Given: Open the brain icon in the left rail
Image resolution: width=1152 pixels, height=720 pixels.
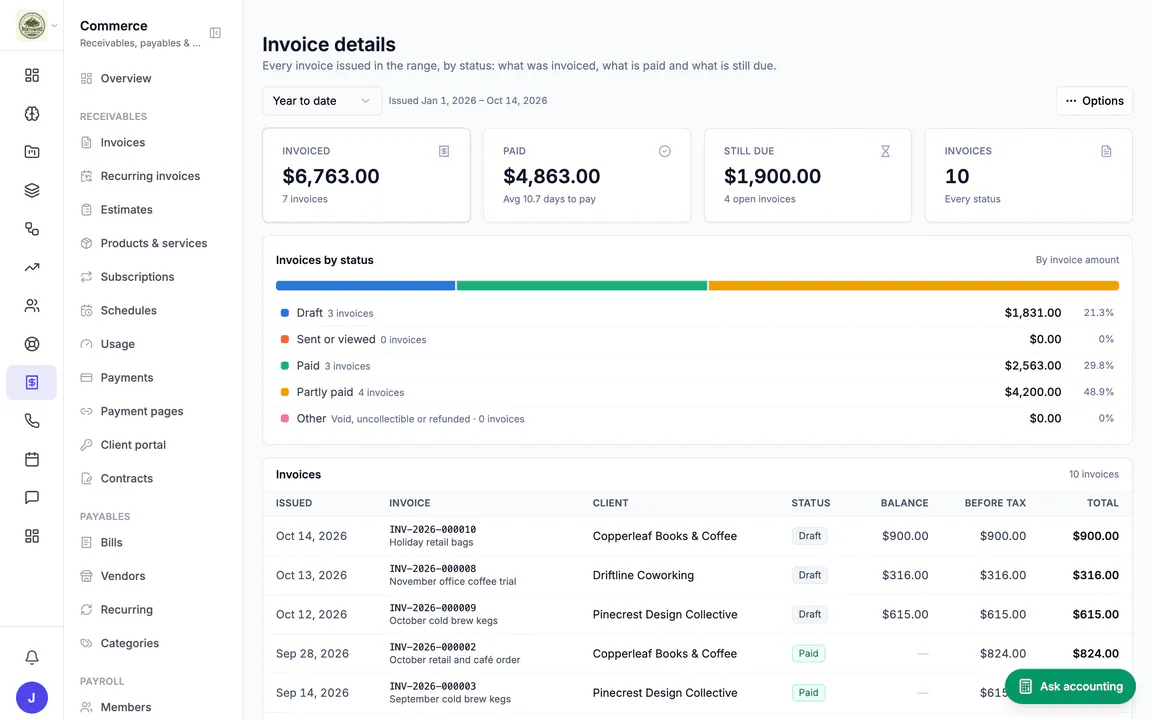Looking at the screenshot, I should [x=32, y=113].
